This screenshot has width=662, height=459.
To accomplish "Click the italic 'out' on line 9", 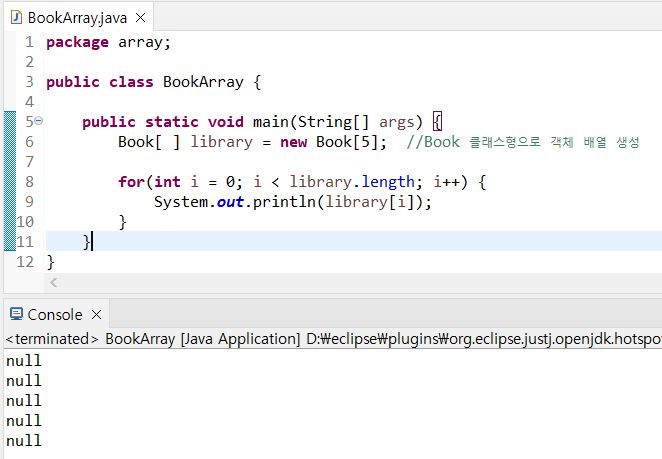I will tap(230, 202).
